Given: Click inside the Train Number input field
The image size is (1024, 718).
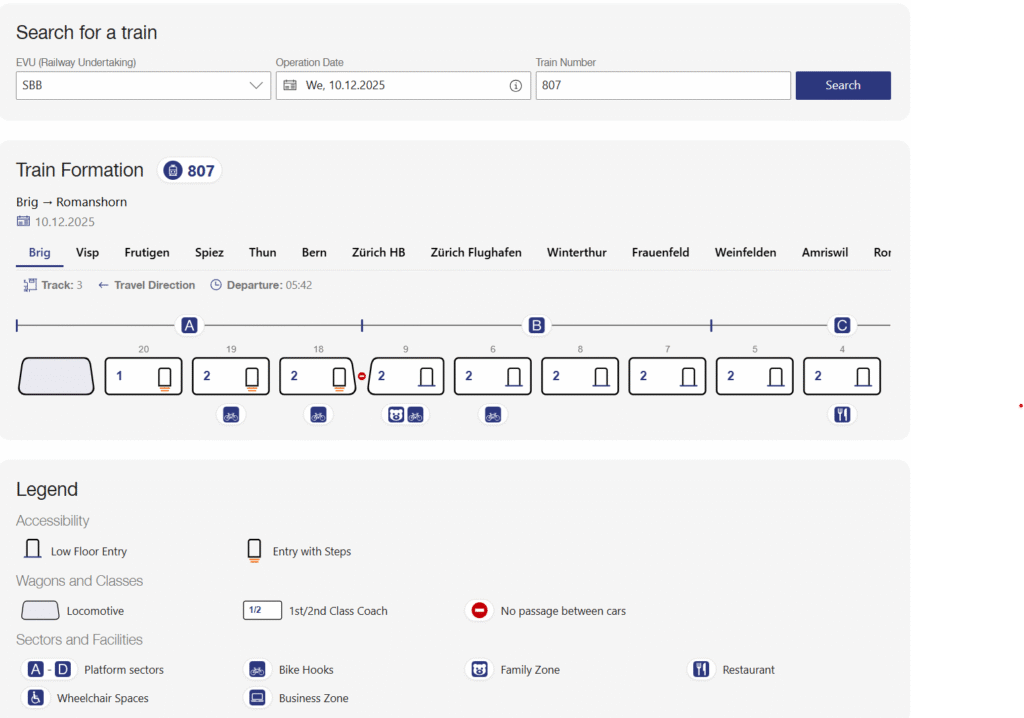Looking at the screenshot, I should coord(662,86).
